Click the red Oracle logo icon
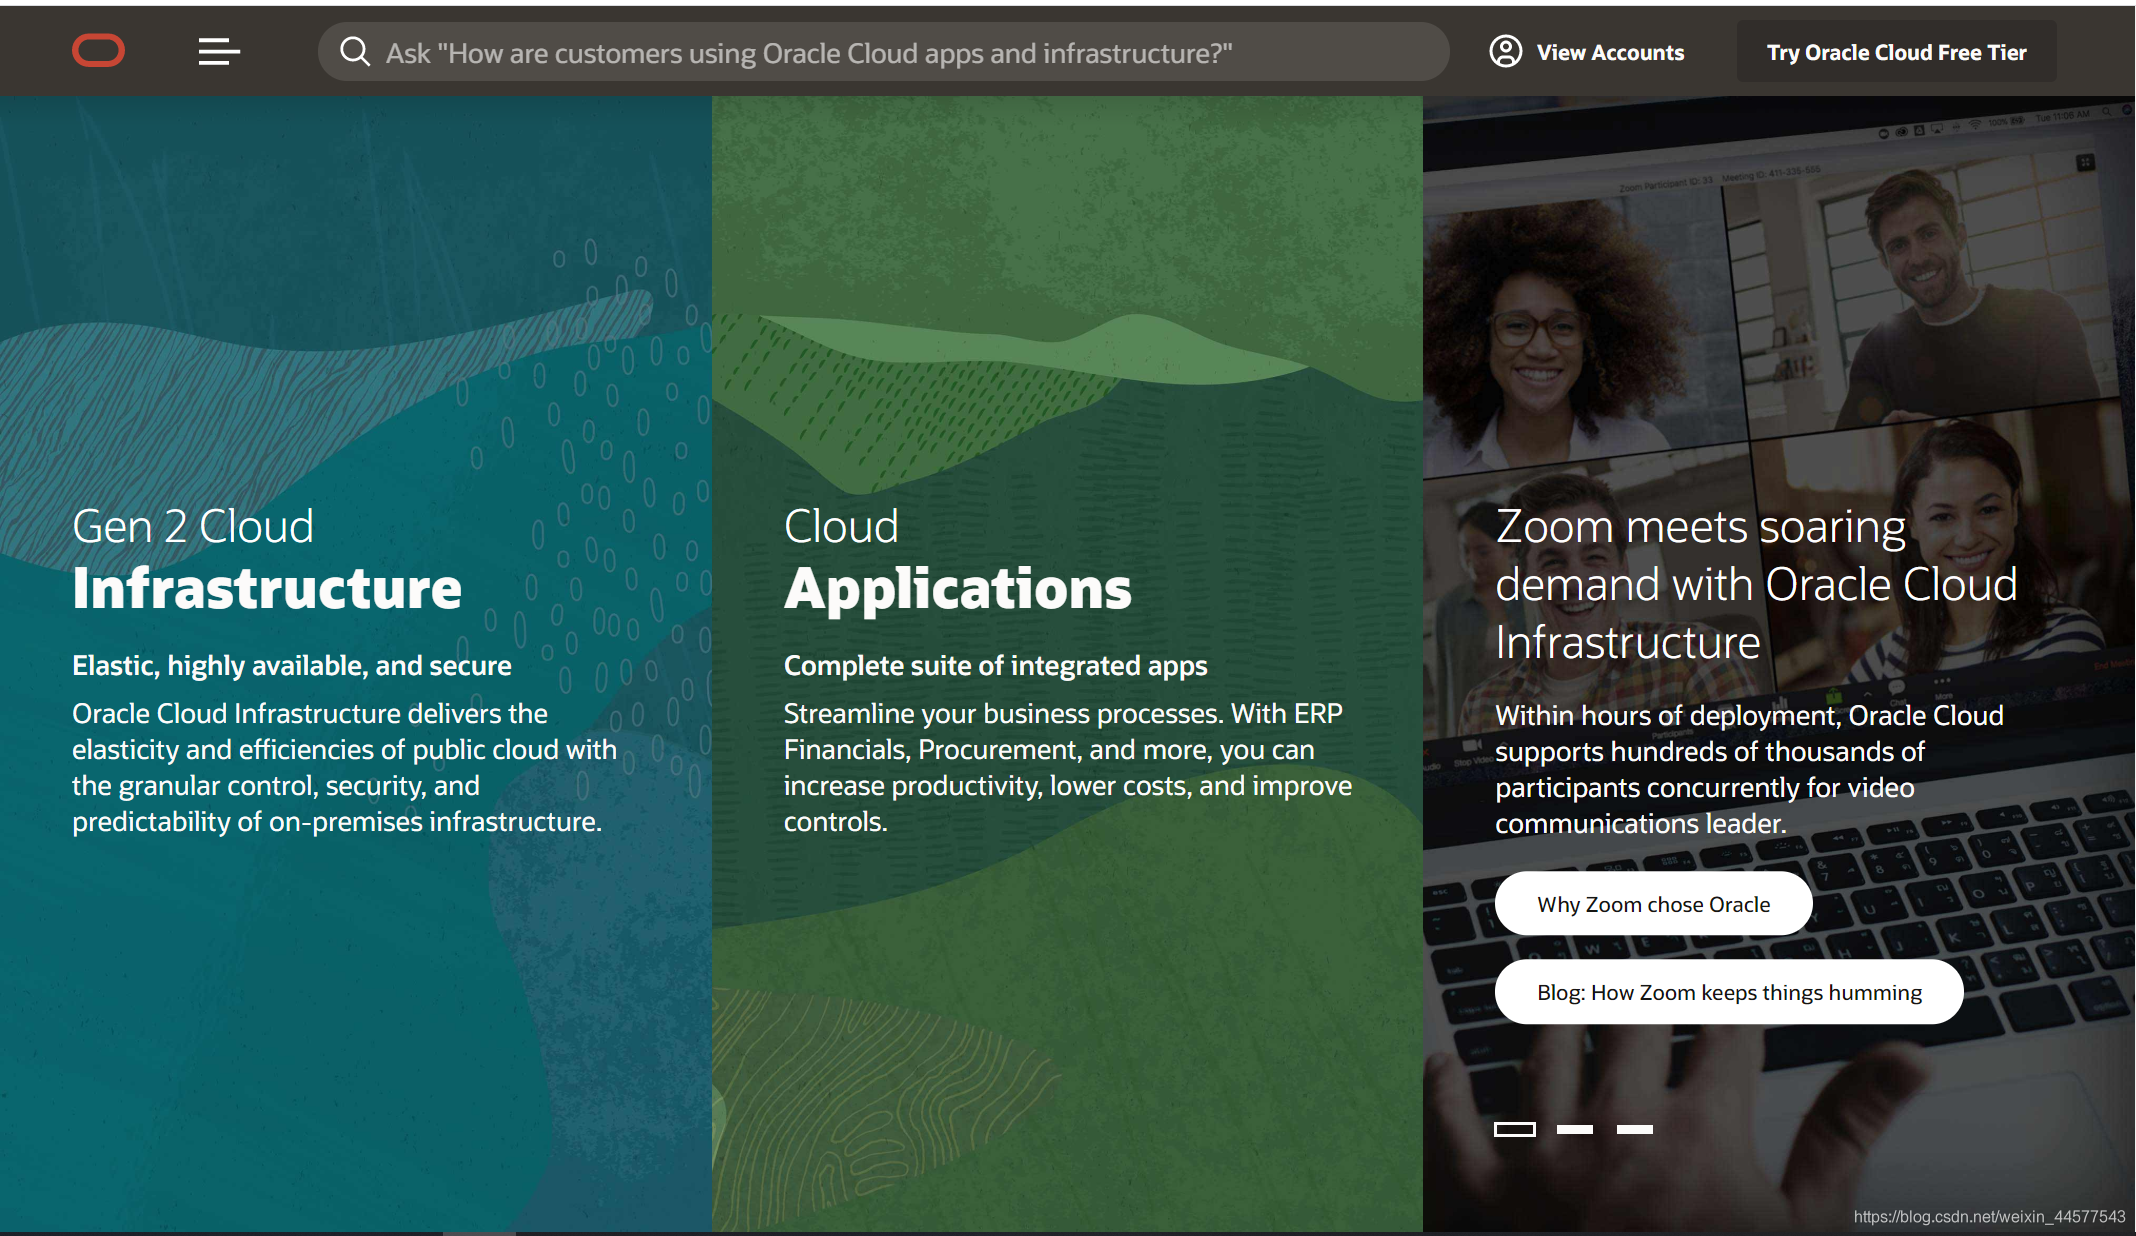Image resolution: width=2136 pixels, height=1236 pixels. click(x=98, y=51)
